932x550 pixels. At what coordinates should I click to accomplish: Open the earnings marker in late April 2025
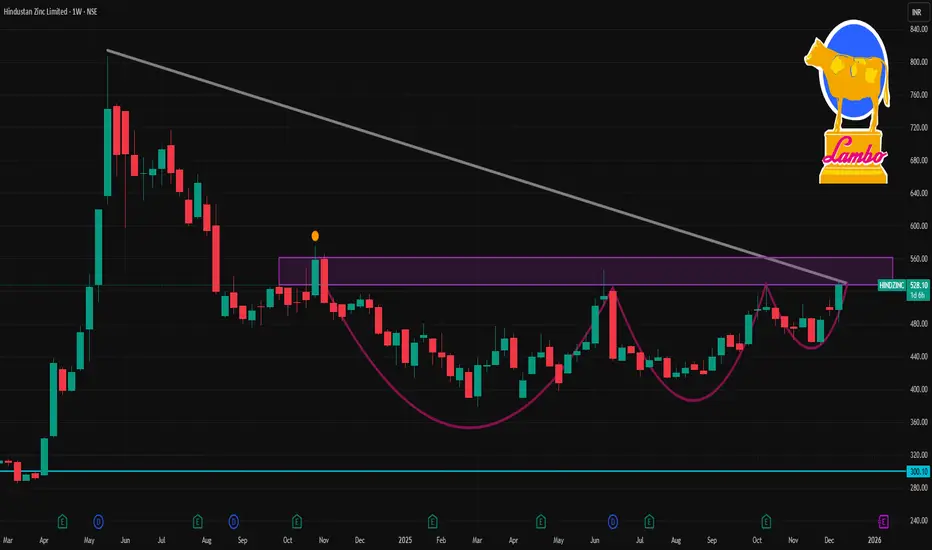point(541,521)
